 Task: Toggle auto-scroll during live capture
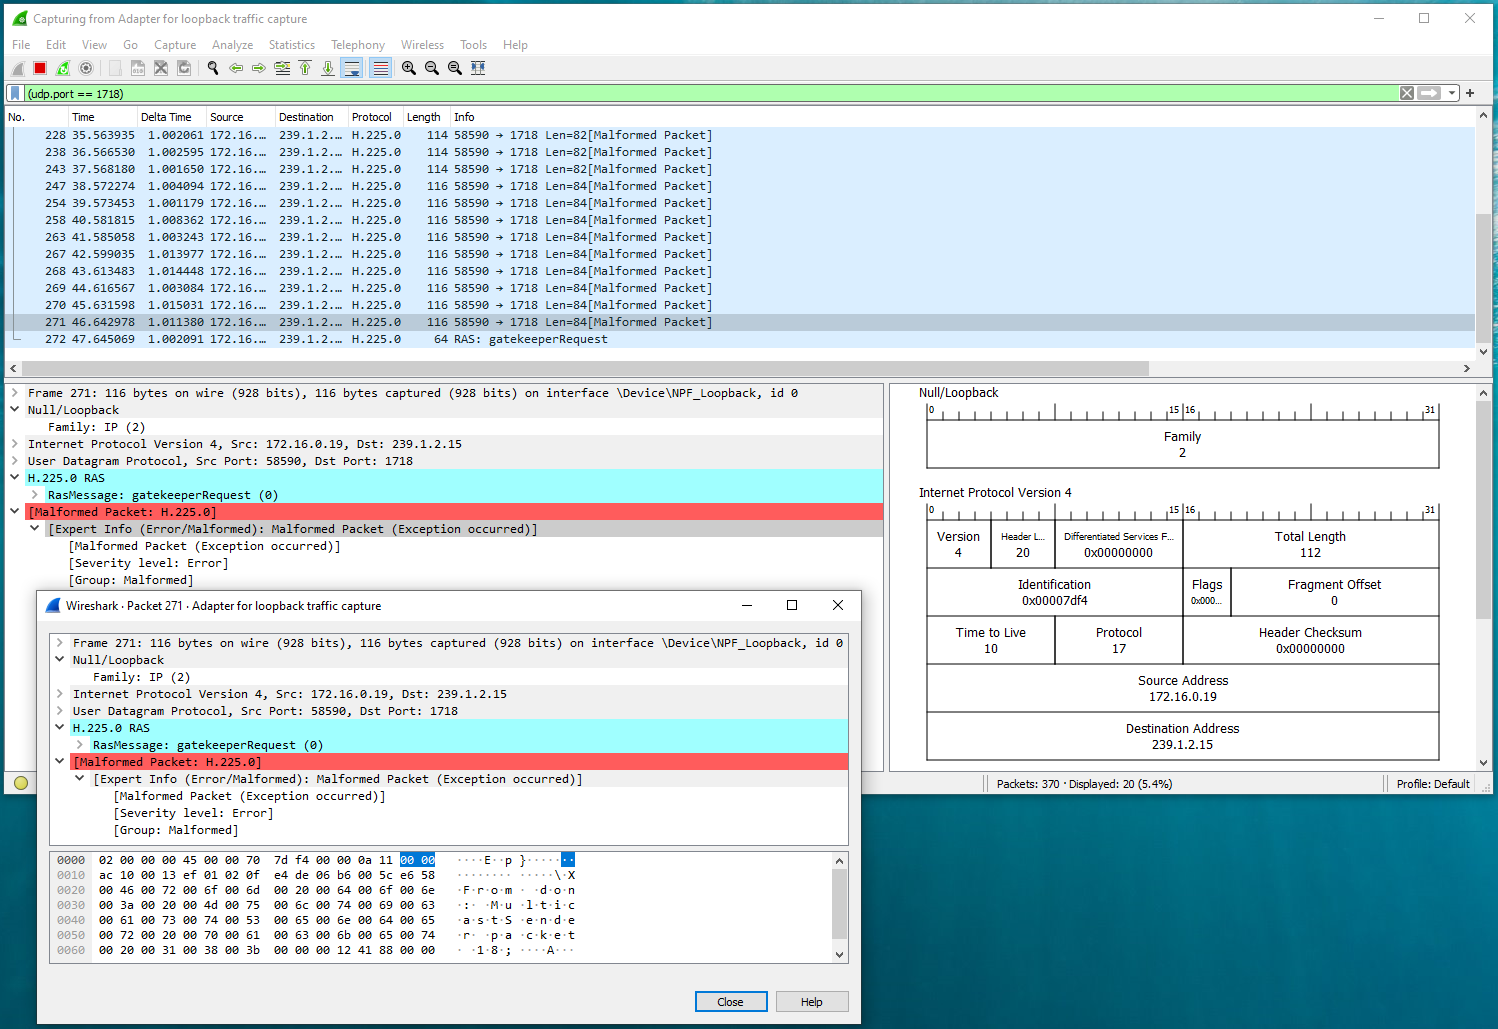pos(351,68)
